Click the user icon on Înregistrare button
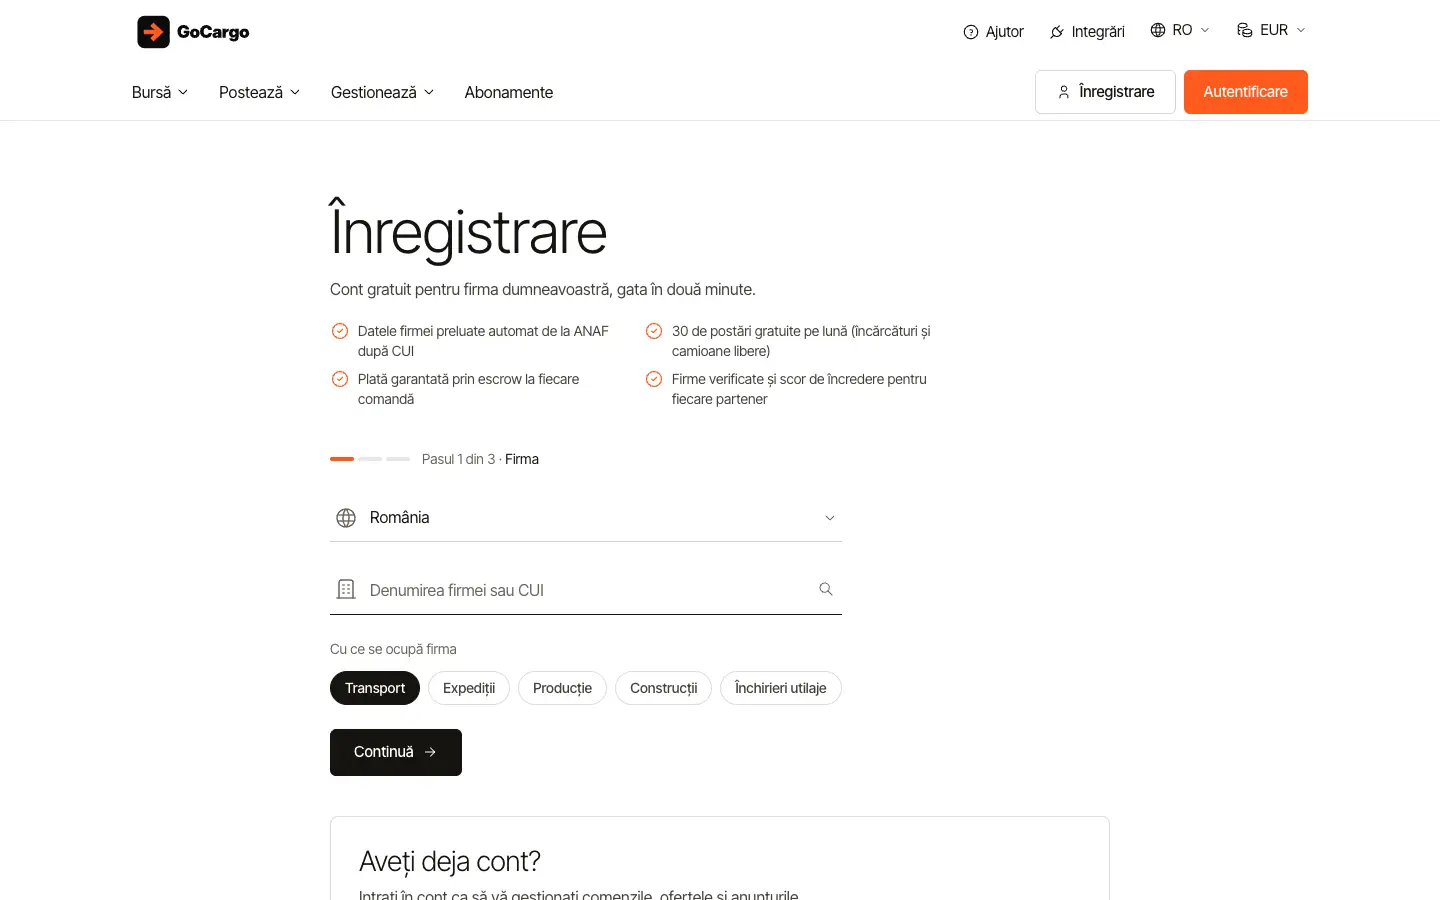This screenshot has height=900, width=1440. [x=1064, y=92]
